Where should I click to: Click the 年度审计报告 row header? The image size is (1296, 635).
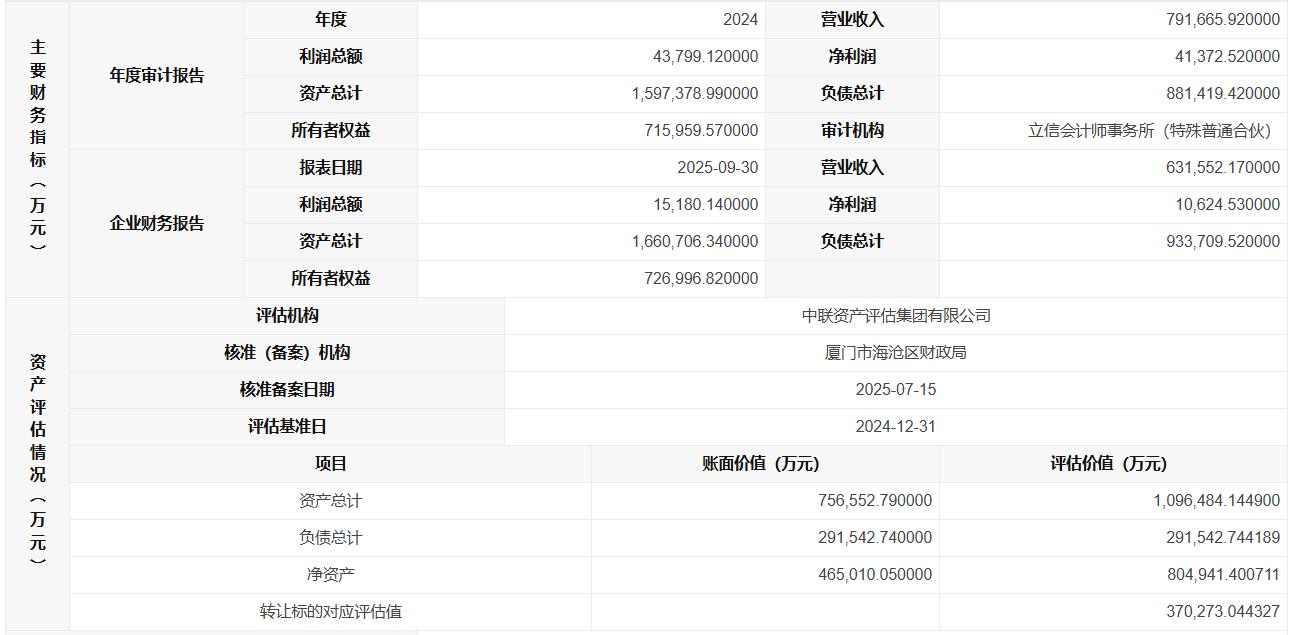(156, 75)
